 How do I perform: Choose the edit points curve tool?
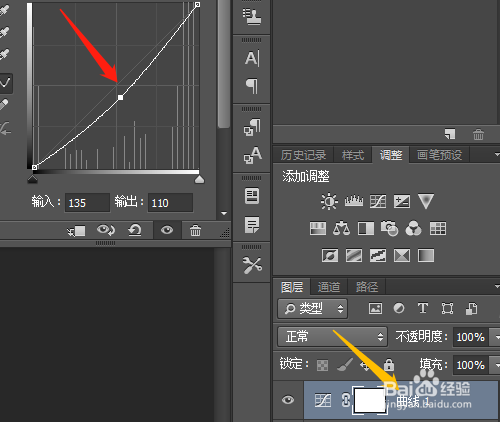[x=5, y=83]
